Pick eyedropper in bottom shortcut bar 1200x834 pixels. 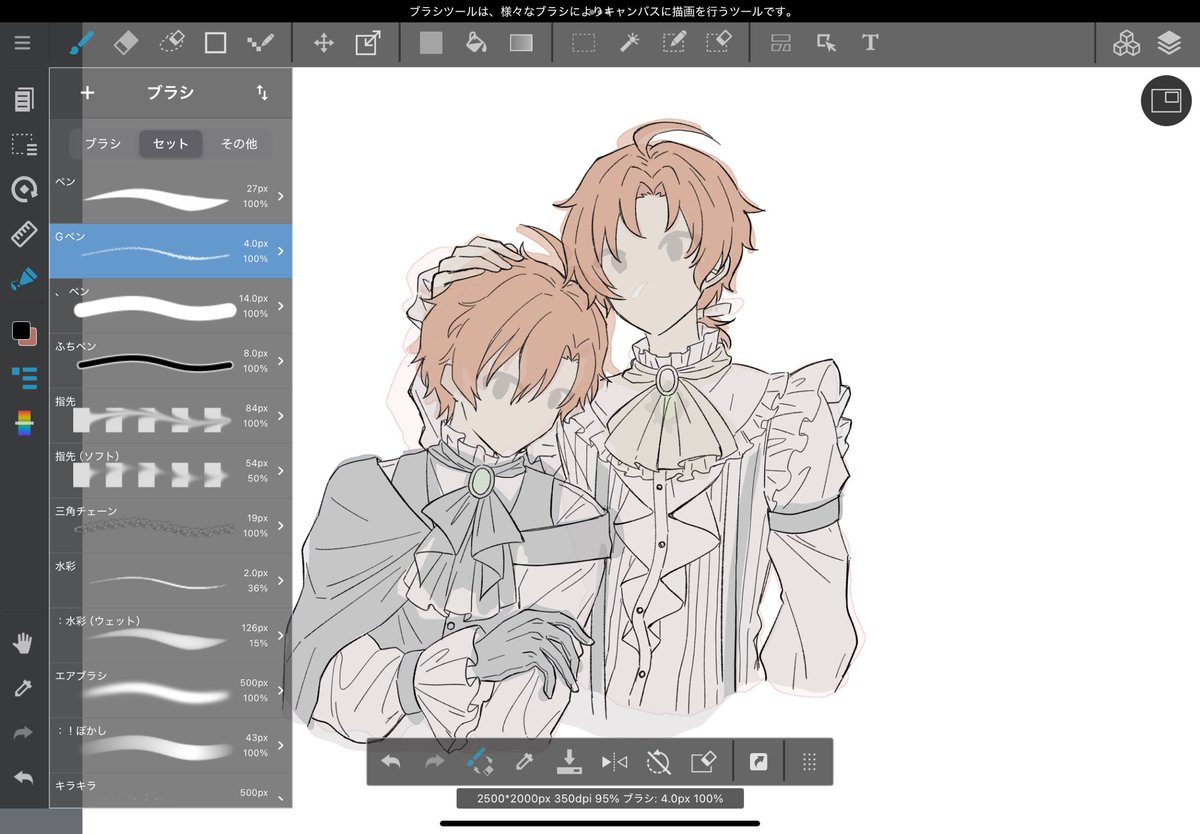(523, 762)
